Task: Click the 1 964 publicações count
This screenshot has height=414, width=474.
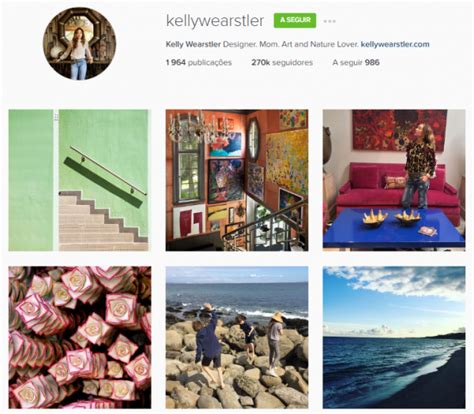Action: coord(199,63)
